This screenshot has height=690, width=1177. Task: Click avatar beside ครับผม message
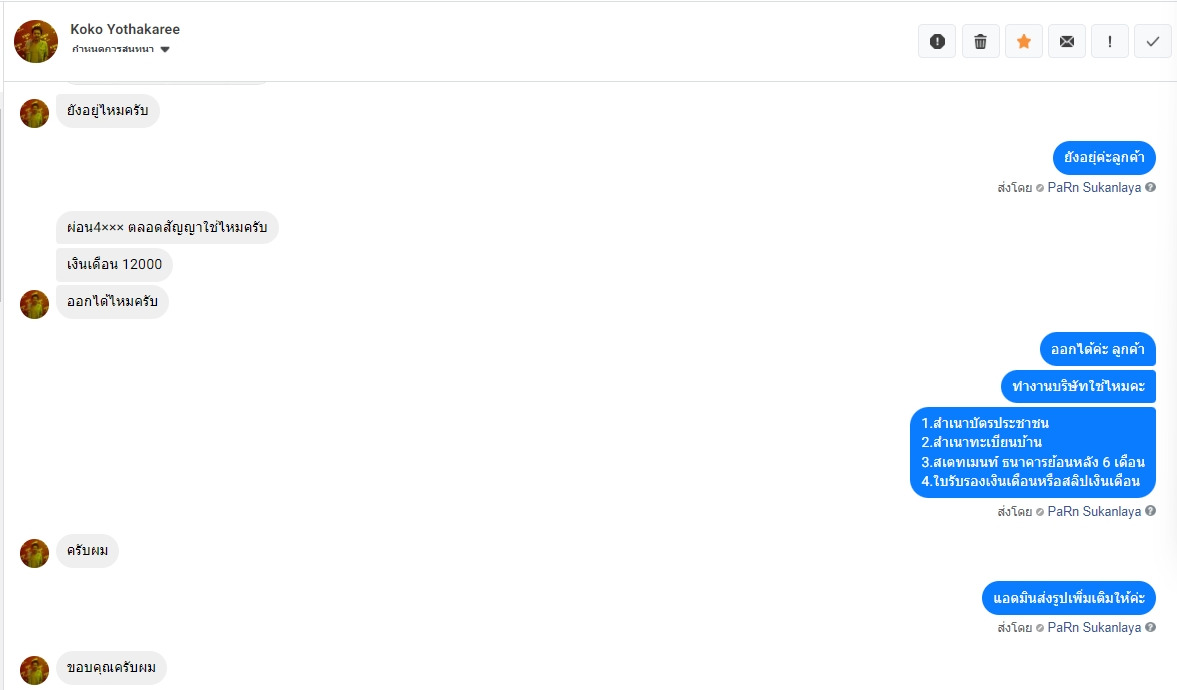pos(34,553)
